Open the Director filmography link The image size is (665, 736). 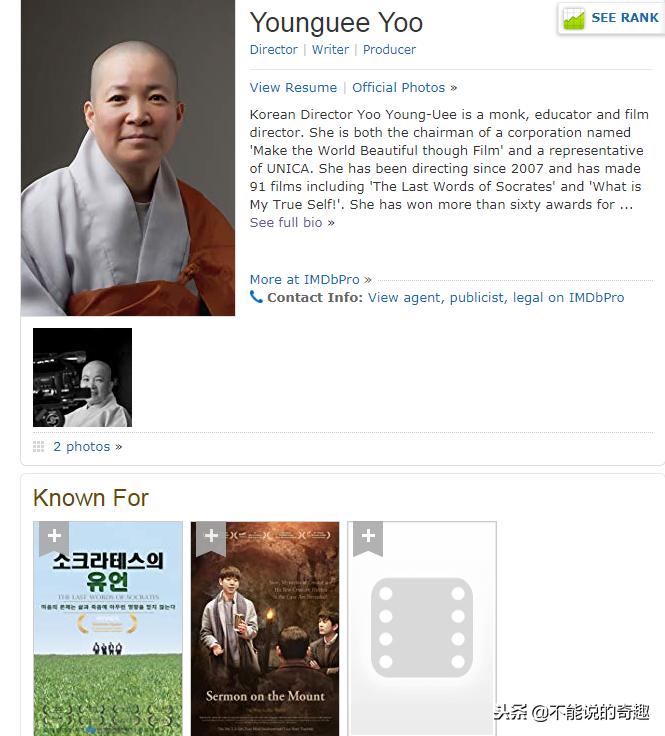(x=274, y=50)
